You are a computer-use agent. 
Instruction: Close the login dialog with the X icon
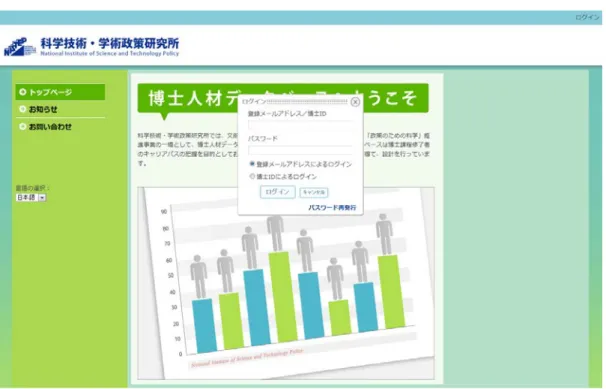pyautogui.click(x=355, y=102)
